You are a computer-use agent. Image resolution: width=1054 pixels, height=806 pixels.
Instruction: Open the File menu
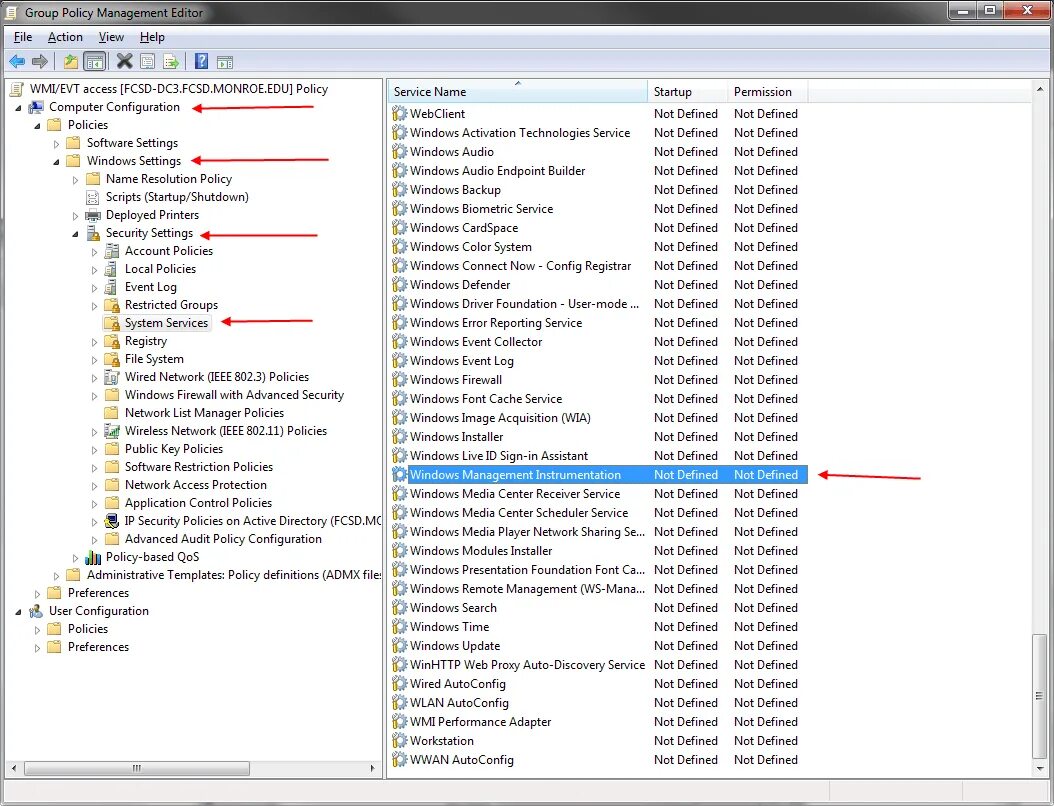coord(23,37)
